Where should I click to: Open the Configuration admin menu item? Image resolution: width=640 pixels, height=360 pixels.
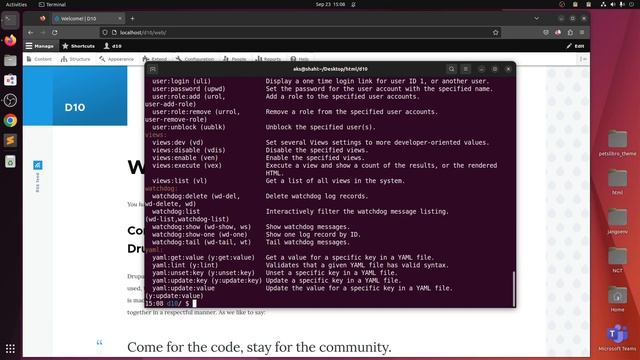tap(195, 59)
